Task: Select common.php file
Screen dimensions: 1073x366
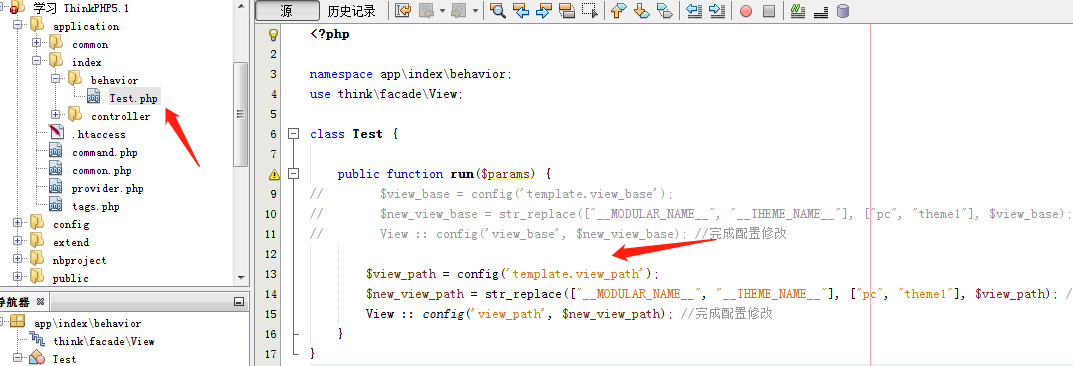Action: point(101,170)
